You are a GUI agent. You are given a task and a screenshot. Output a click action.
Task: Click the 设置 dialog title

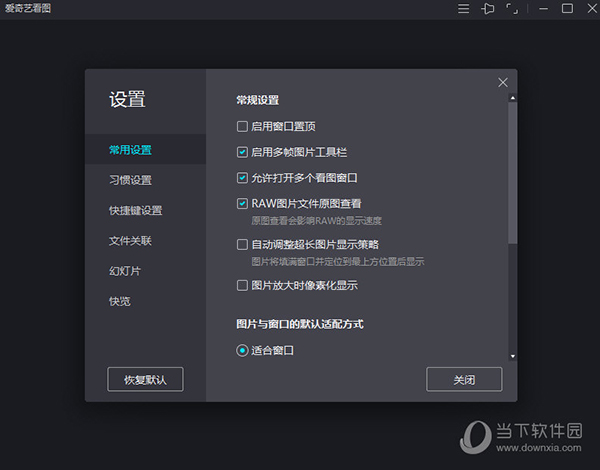click(x=127, y=100)
